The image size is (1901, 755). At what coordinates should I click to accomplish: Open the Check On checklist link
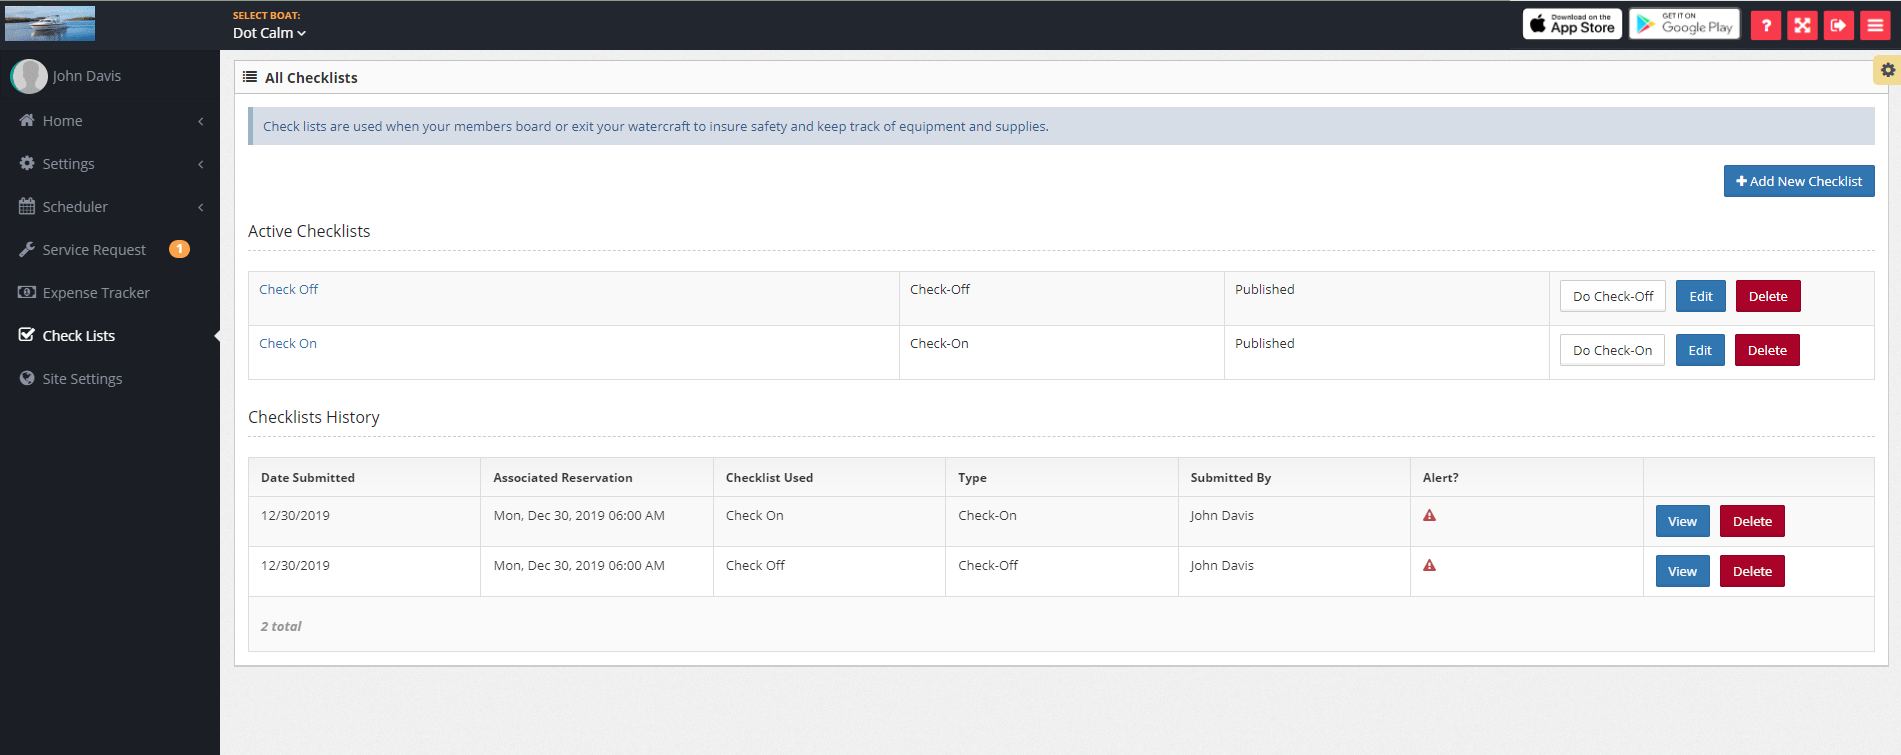288,344
